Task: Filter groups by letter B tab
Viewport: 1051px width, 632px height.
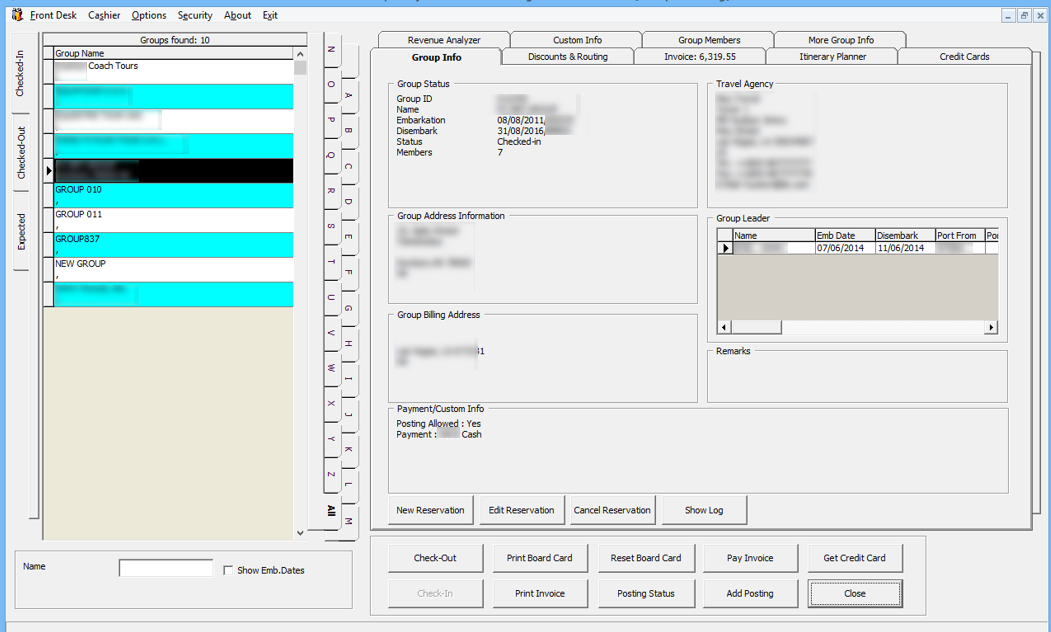Action: [349, 131]
